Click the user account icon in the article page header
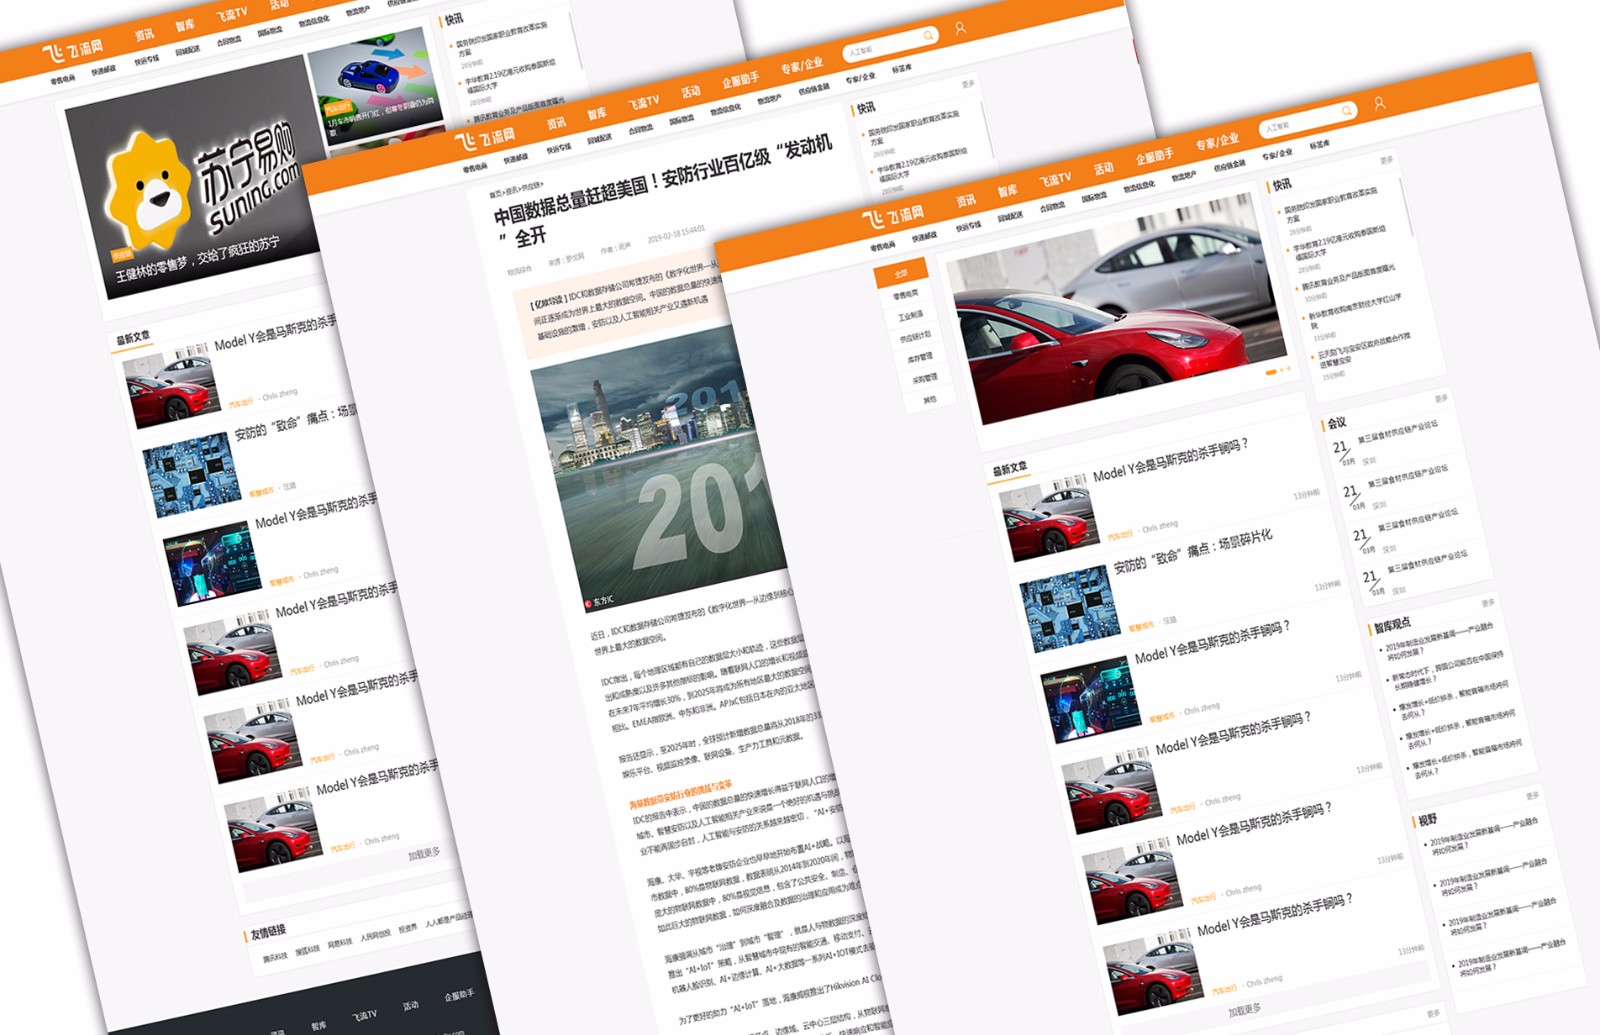1600x1035 pixels. (961, 29)
